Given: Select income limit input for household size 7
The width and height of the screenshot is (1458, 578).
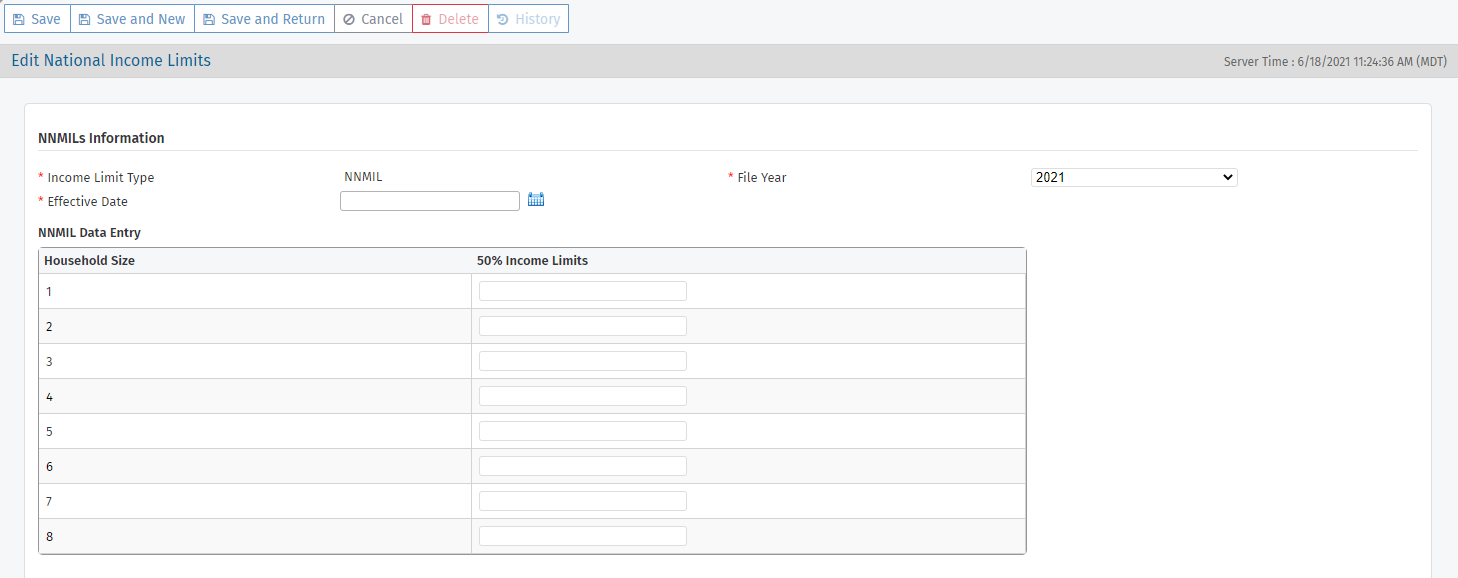Looking at the screenshot, I should (582, 501).
